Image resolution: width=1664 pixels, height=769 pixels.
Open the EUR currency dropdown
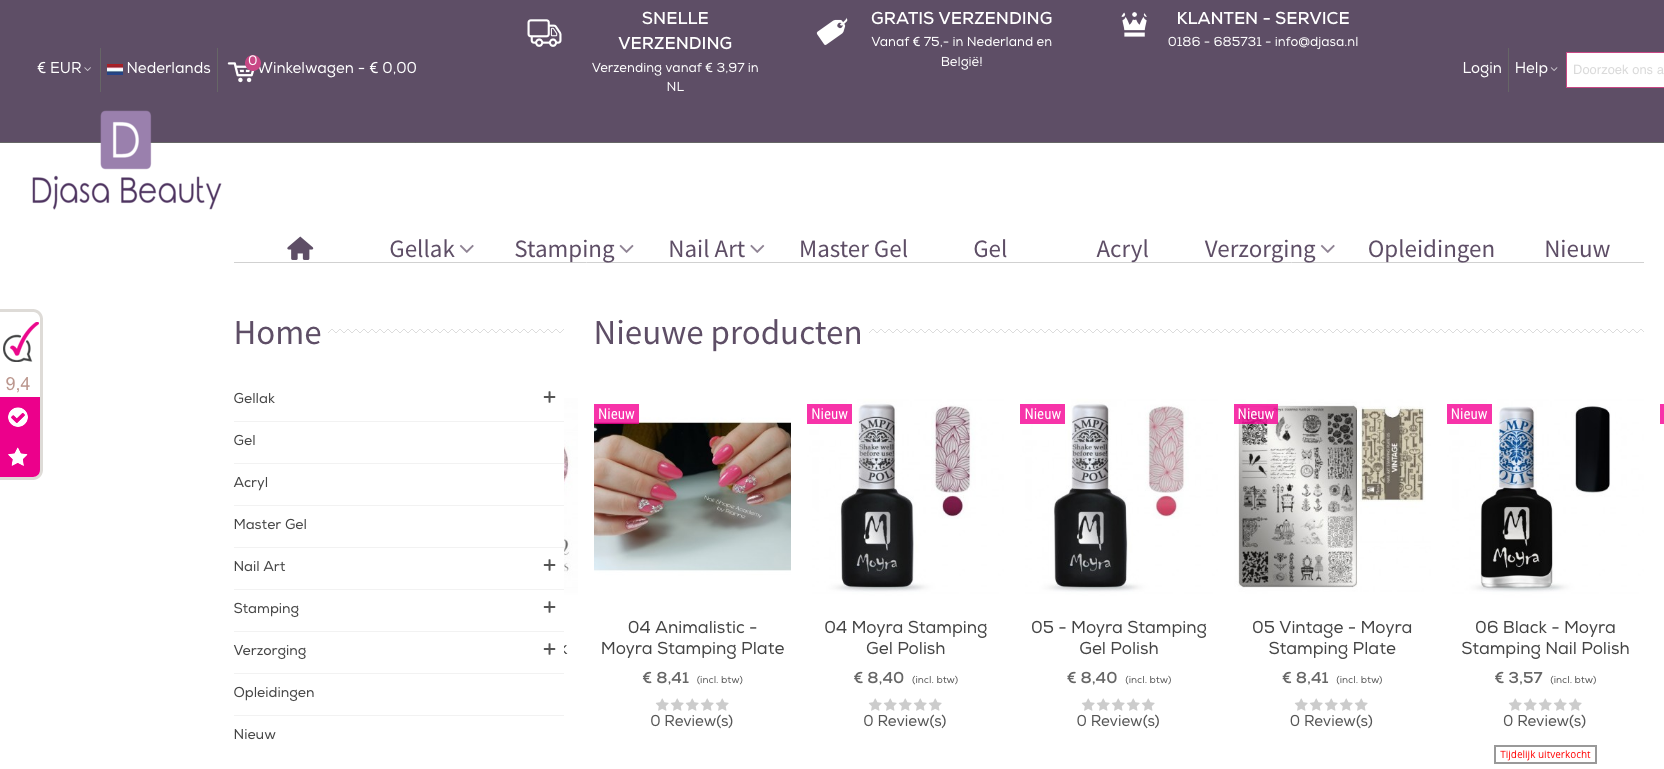64,68
